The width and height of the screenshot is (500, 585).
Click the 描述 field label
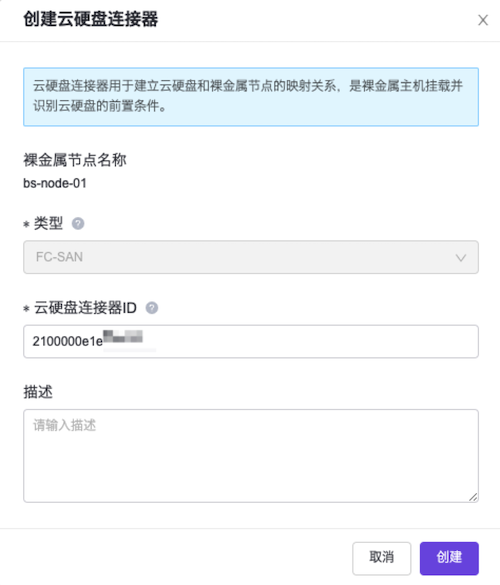(x=38, y=392)
